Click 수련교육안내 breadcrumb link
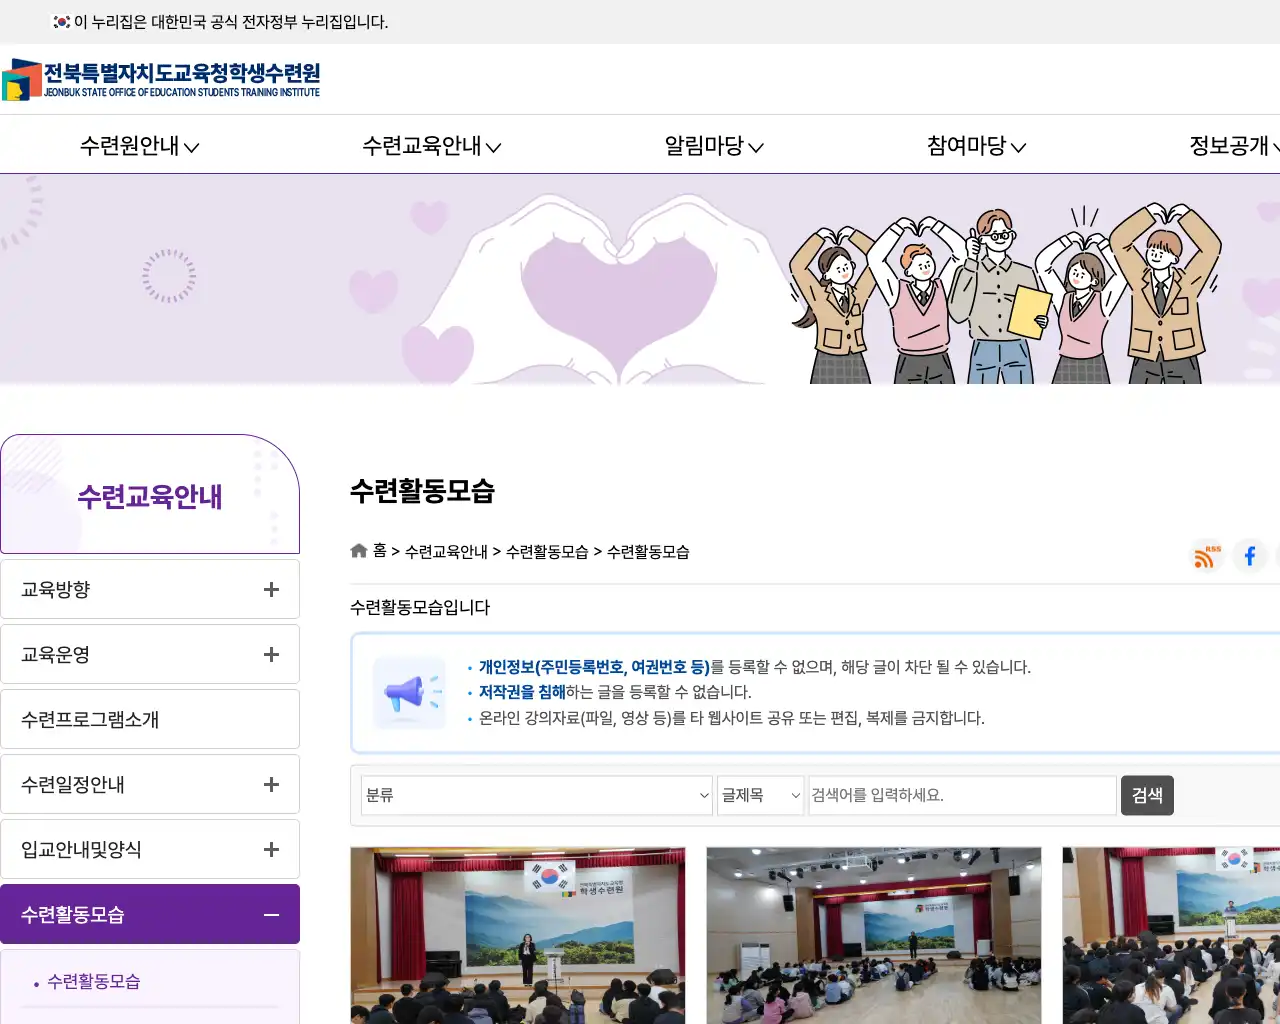This screenshot has width=1280, height=1024. 446,552
